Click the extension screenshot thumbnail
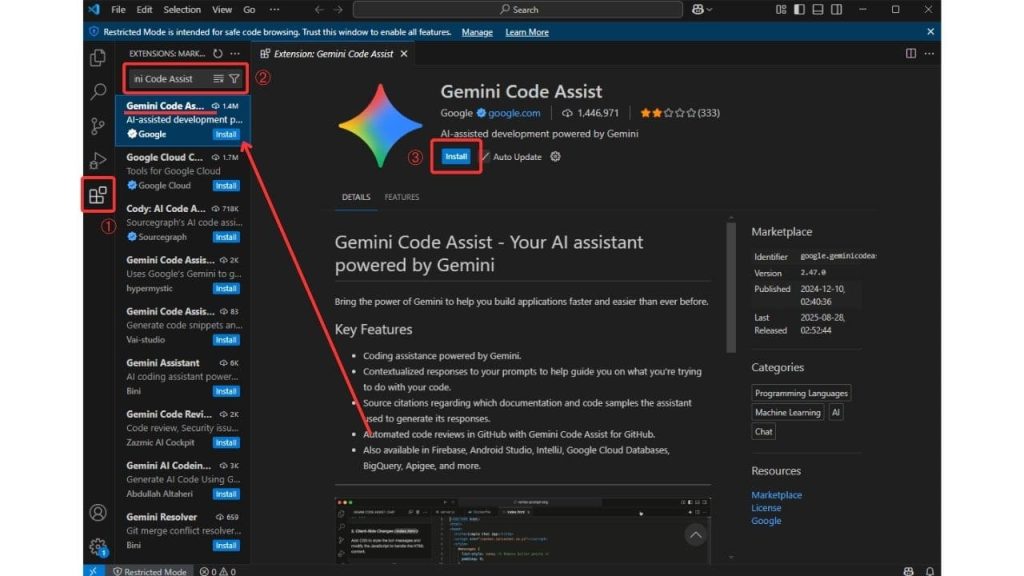 point(522,530)
